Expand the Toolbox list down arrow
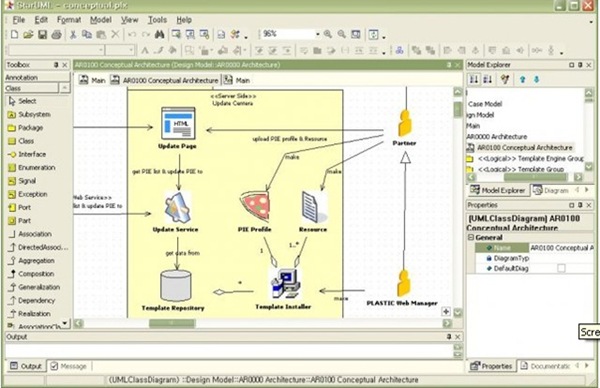600x388 pixels. [65, 323]
